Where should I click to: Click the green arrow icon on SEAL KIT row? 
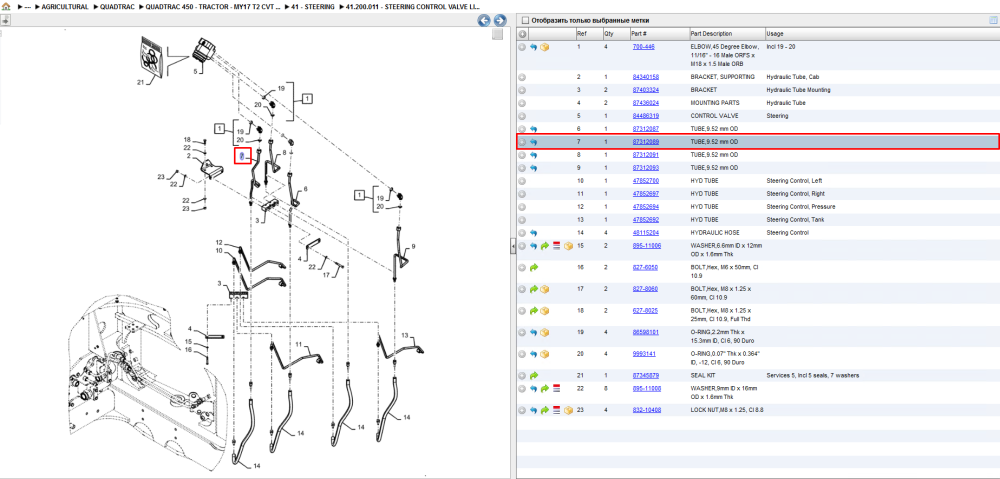pyautogui.click(x=533, y=376)
